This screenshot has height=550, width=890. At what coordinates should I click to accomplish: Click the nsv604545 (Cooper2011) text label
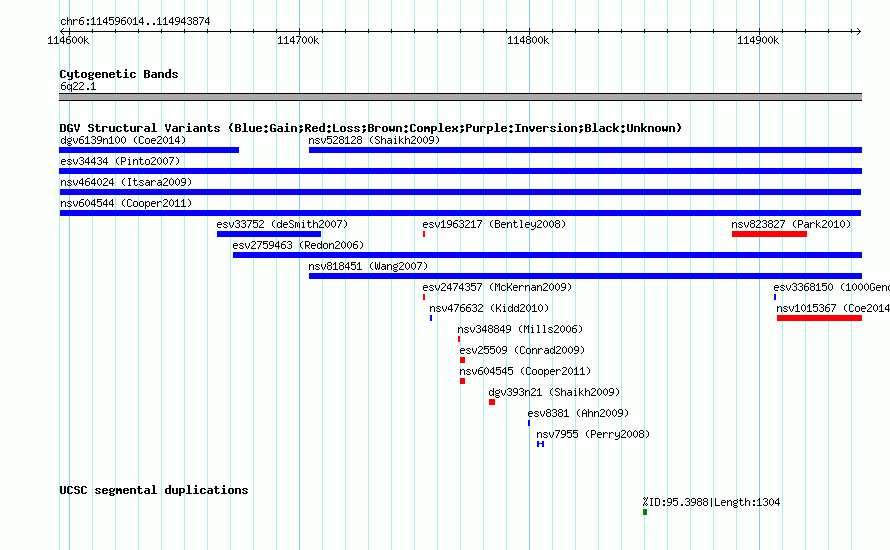click(525, 371)
